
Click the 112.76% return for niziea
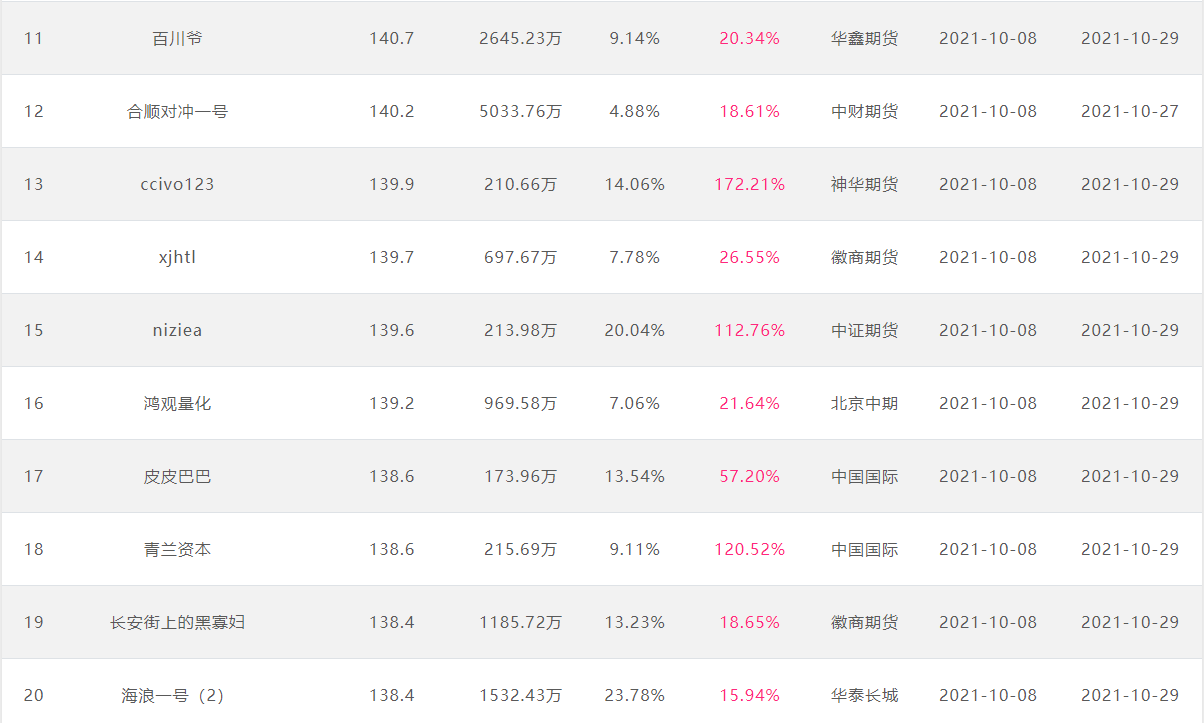749,331
